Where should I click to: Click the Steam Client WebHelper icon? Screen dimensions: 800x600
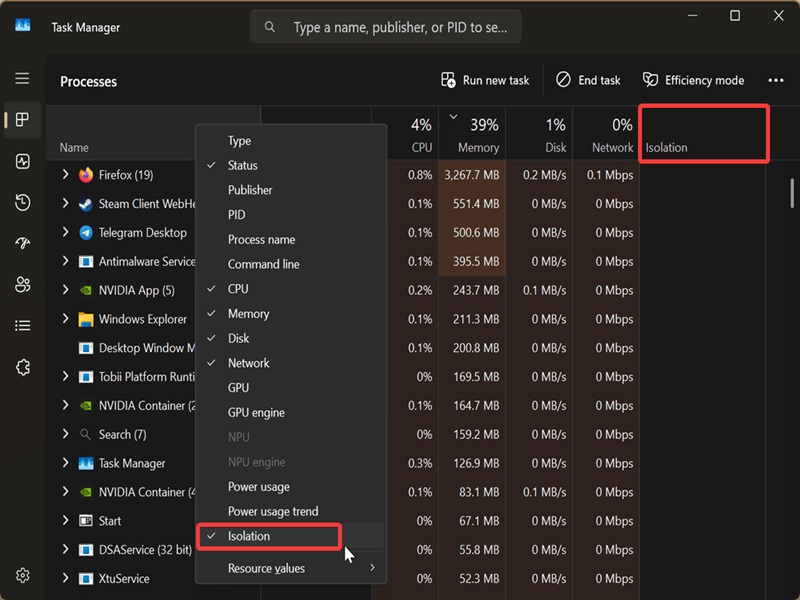pos(86,204)
